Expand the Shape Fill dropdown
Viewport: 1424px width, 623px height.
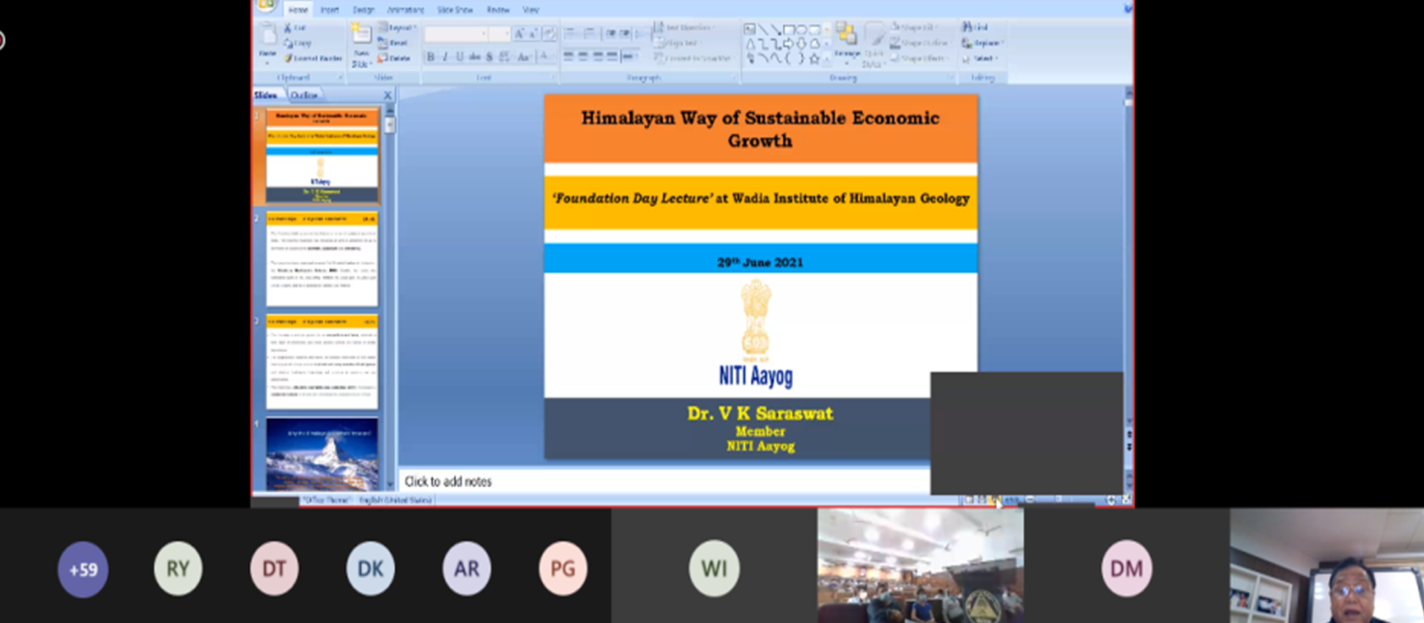914,28
